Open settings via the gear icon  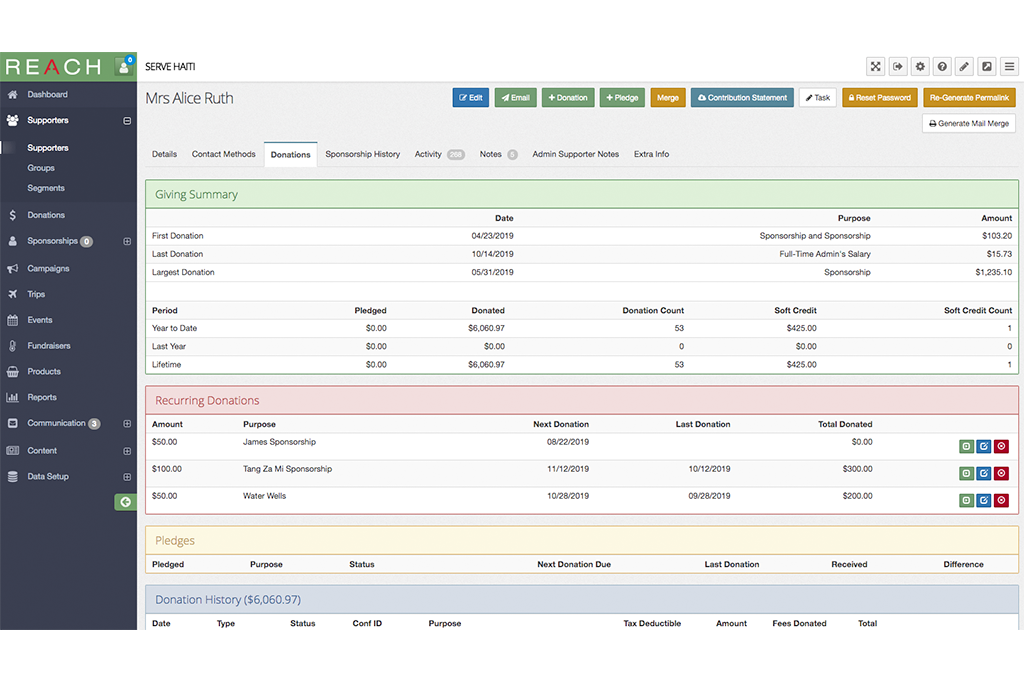921,67
